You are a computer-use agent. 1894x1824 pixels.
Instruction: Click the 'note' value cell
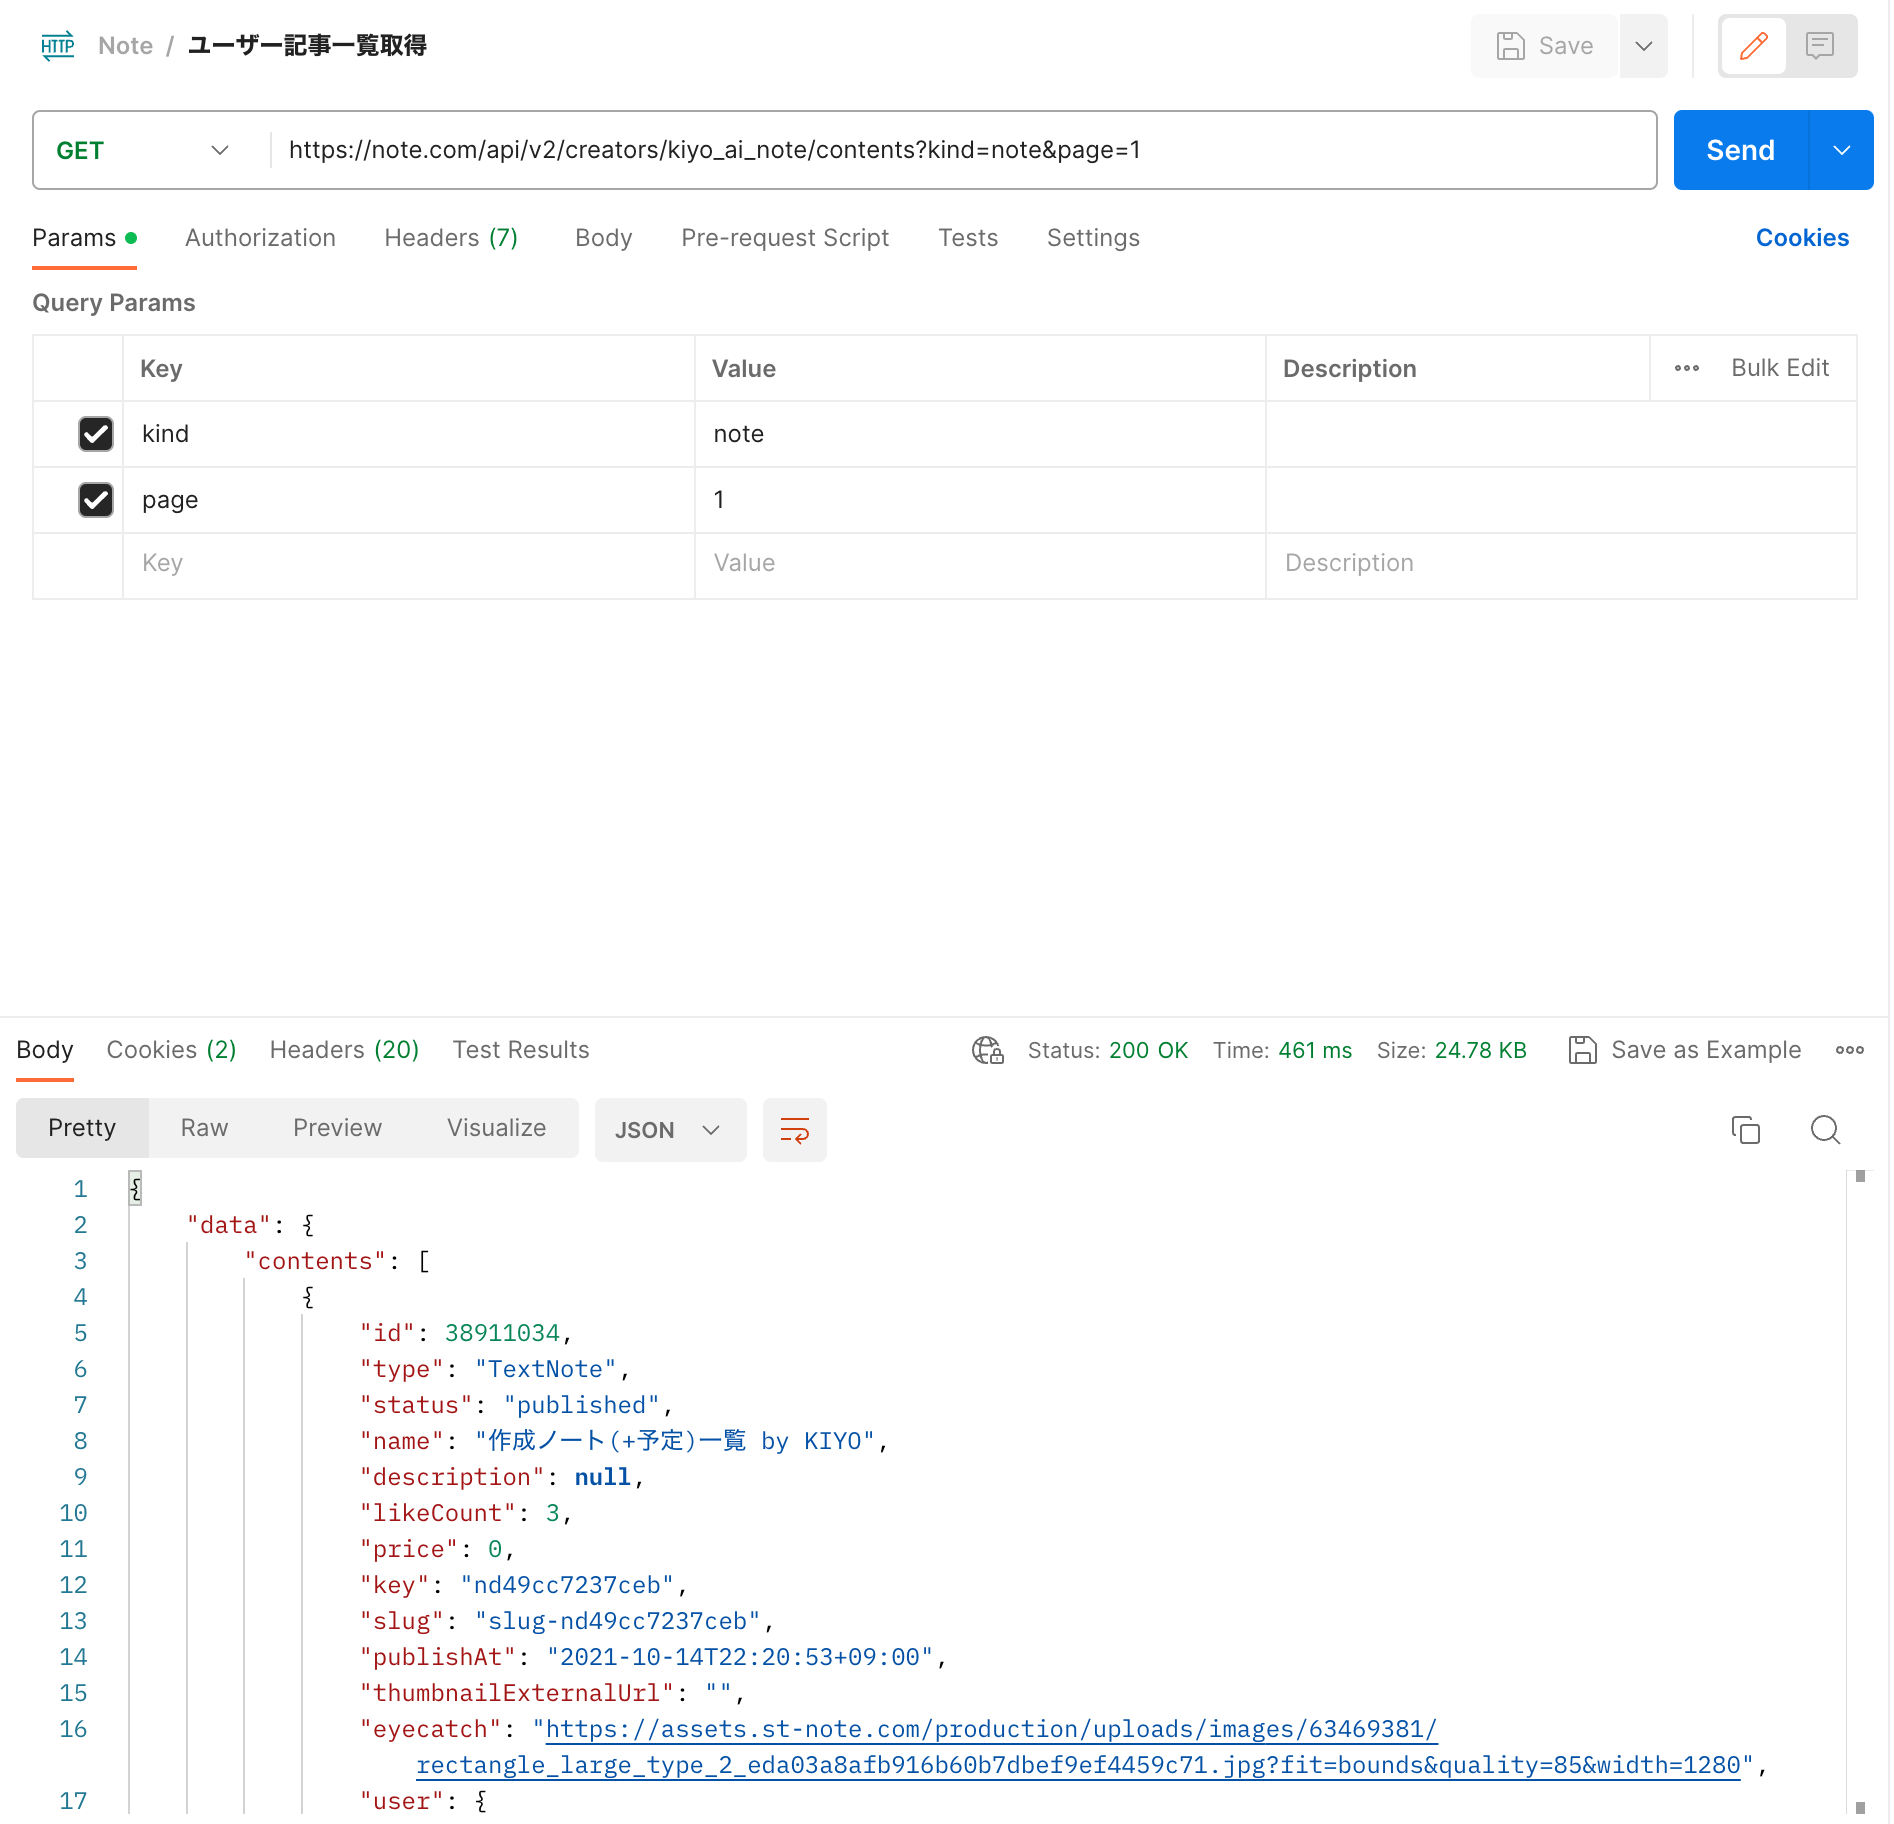click(980, 434)
